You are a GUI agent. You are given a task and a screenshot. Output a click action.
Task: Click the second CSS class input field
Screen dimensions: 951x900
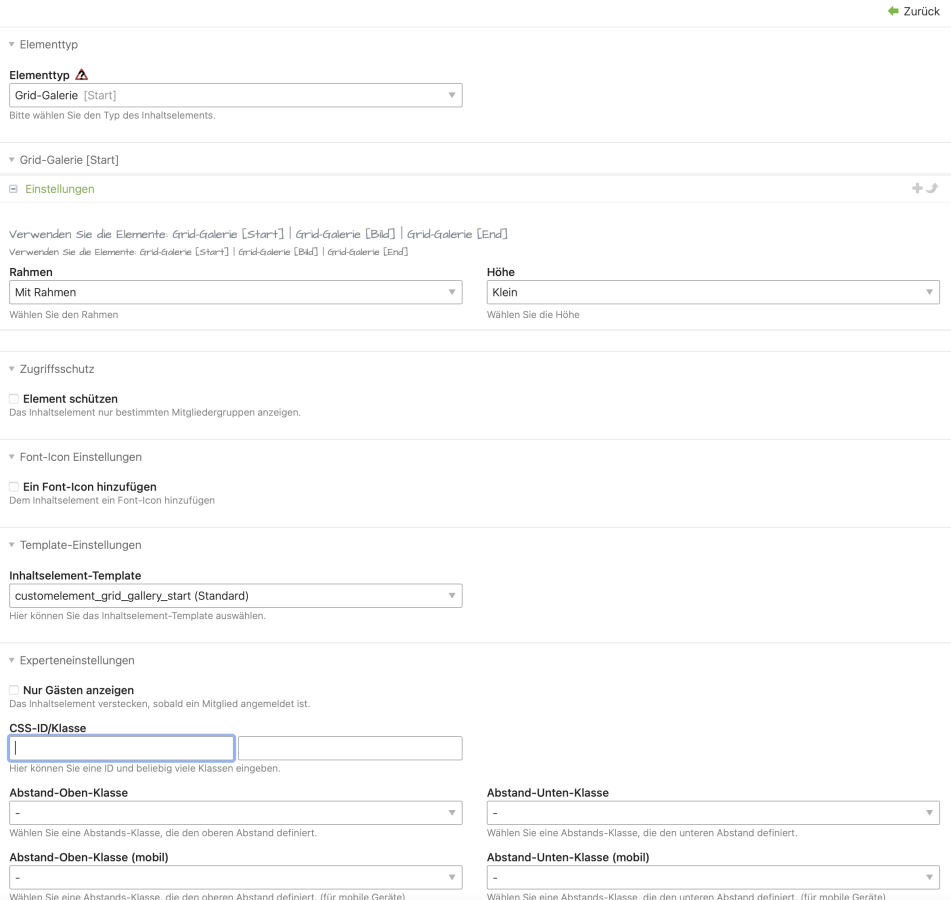(x=350, y=748)
